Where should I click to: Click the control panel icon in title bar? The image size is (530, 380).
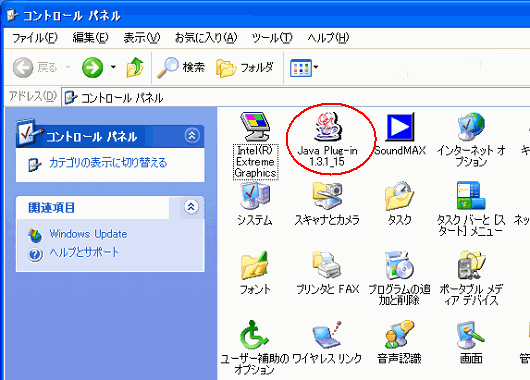[13, 15]
